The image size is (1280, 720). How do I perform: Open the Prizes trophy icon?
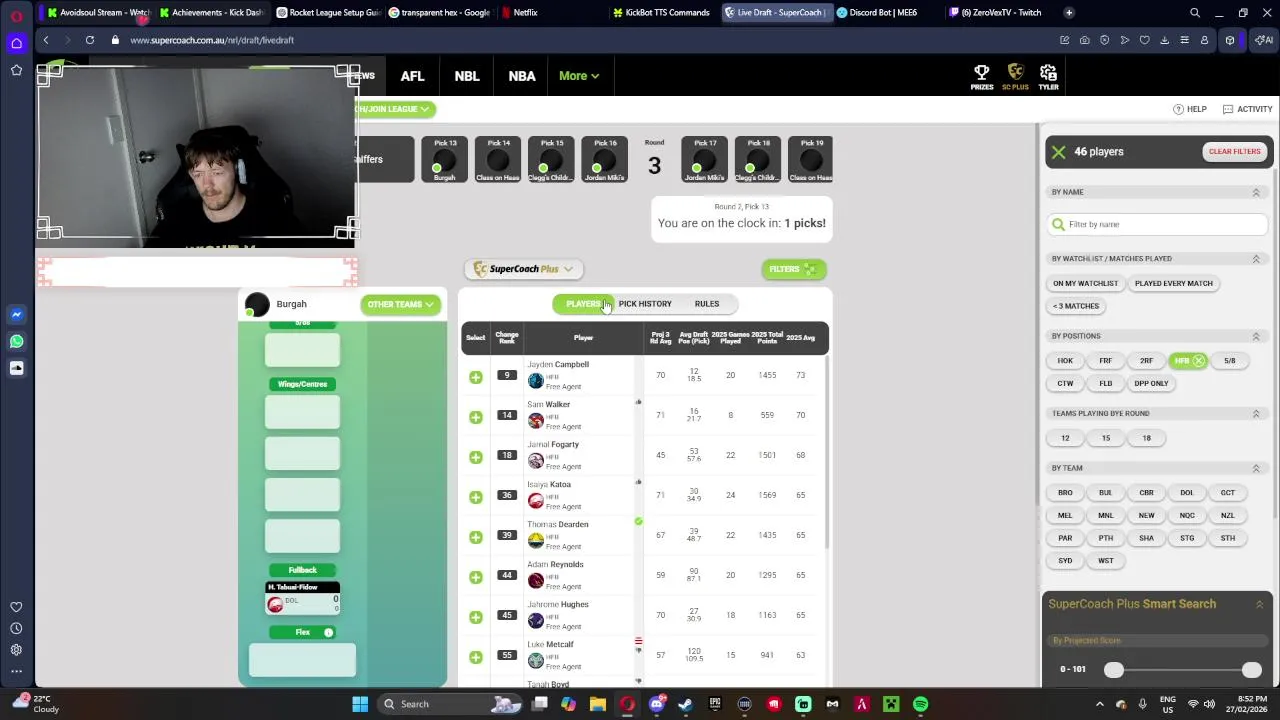tap(982, 76)
